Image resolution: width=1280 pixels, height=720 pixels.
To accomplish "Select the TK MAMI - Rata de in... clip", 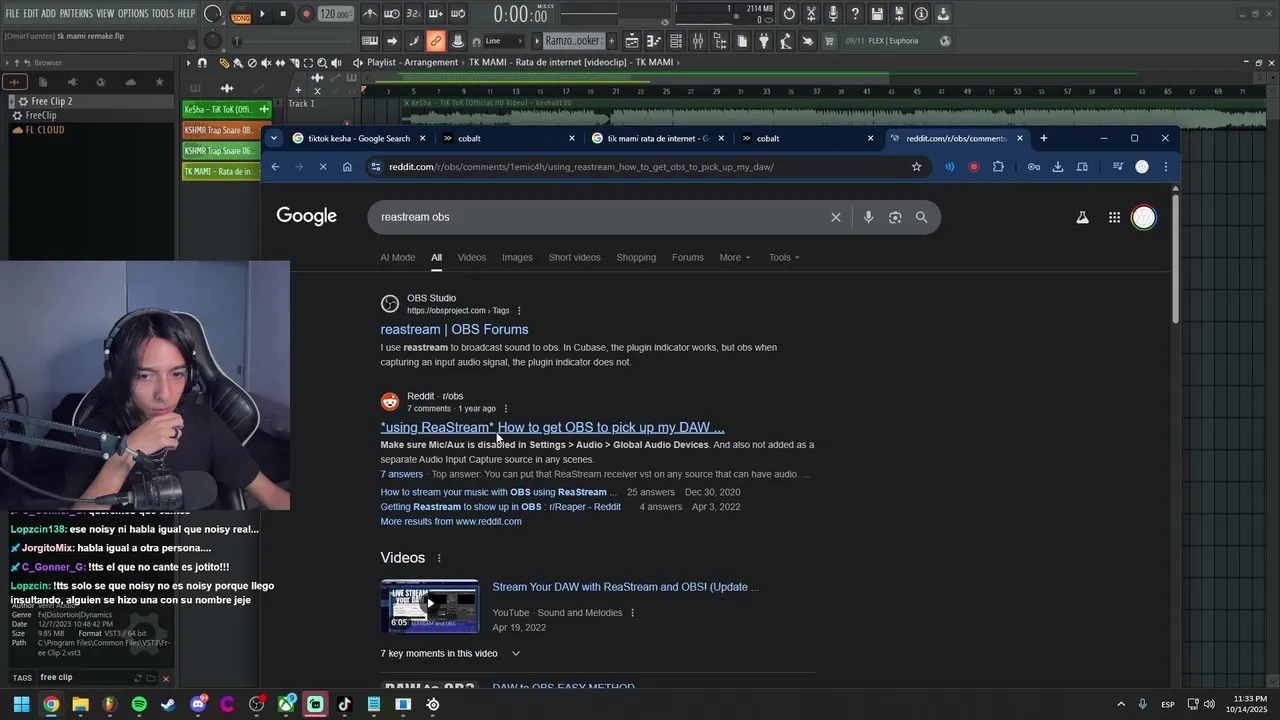I will pyautogui.click(x=219, y=171).
